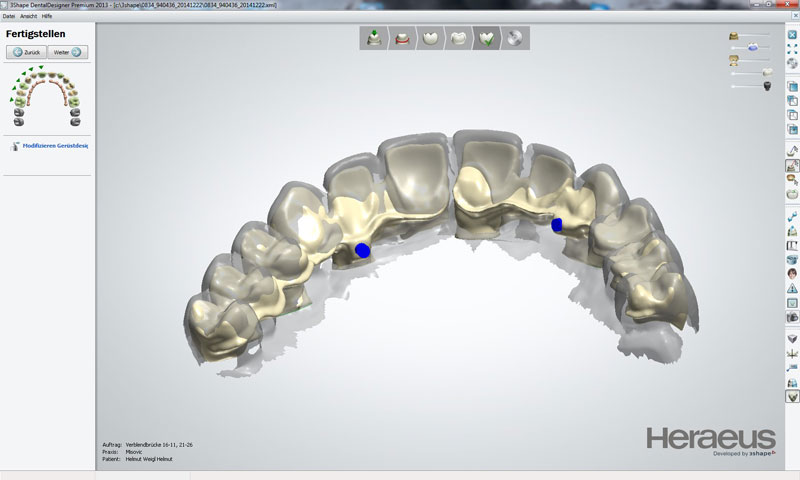
Task: Click the Weiter next button
Action: (x=68, y=52)
